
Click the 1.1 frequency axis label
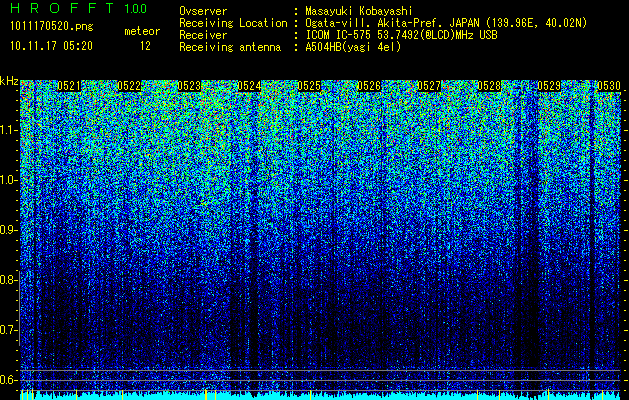[x=8, y=130]
